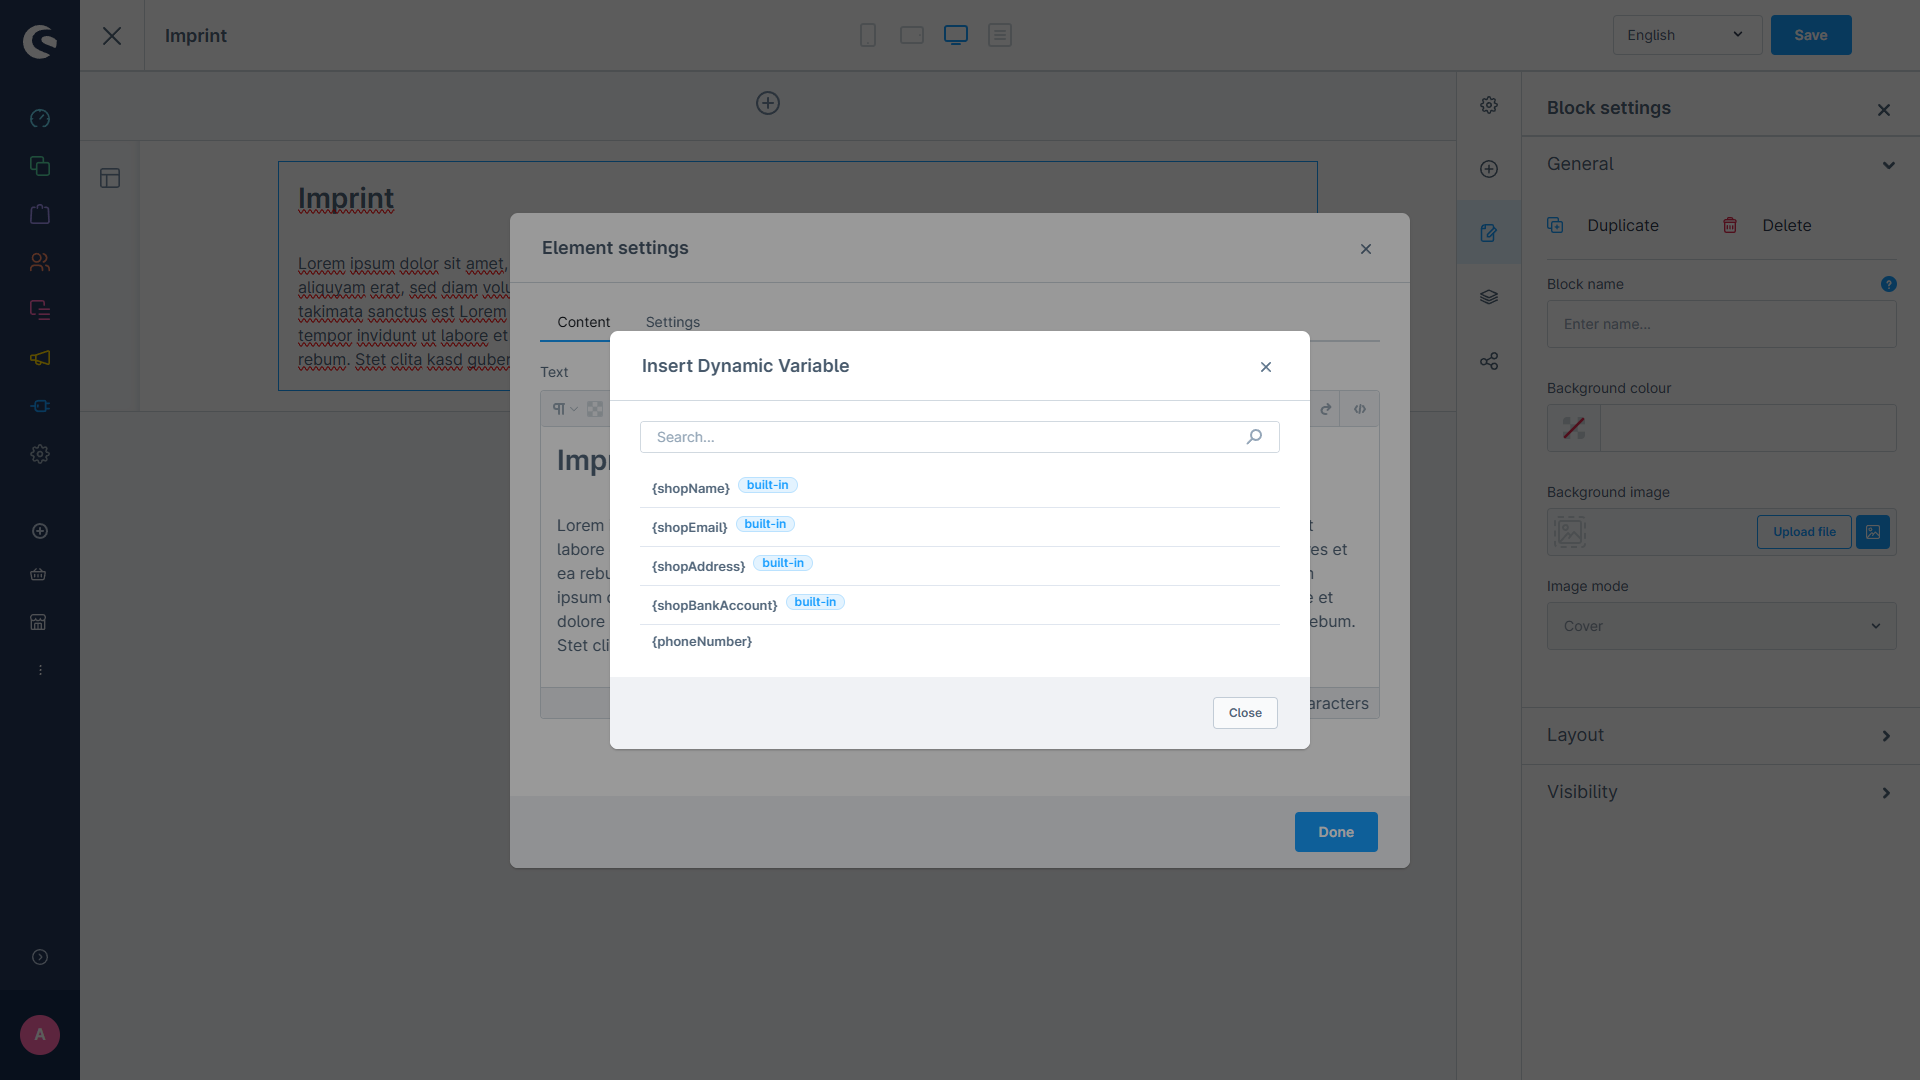Open the Image mode Cover dropdown
The image size is (1920, 1080).
[1721, 626]
